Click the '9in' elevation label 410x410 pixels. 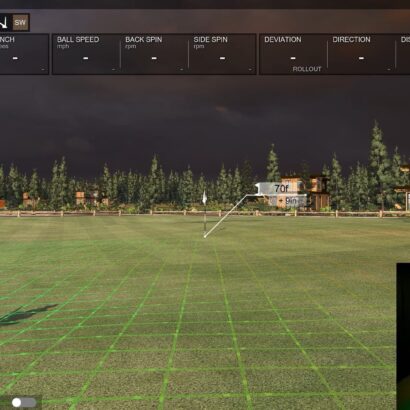tap(290, 201)
